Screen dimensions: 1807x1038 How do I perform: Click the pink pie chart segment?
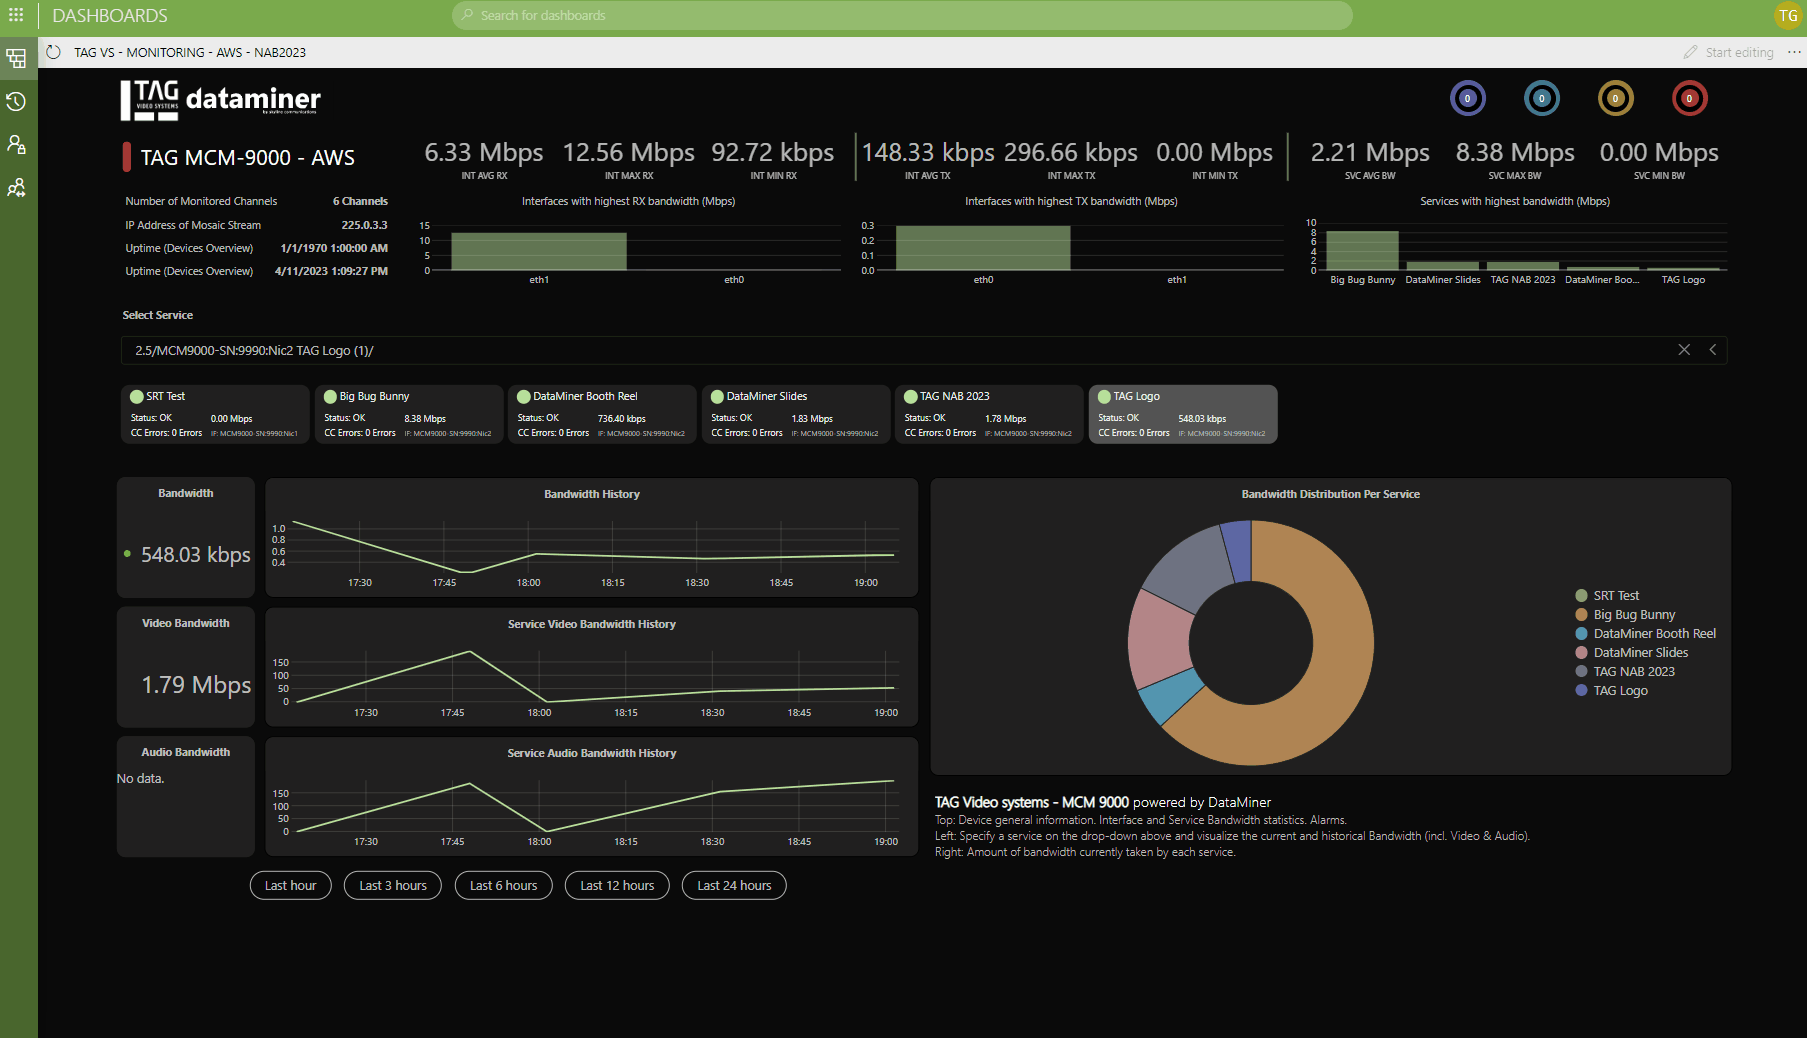1160,640
